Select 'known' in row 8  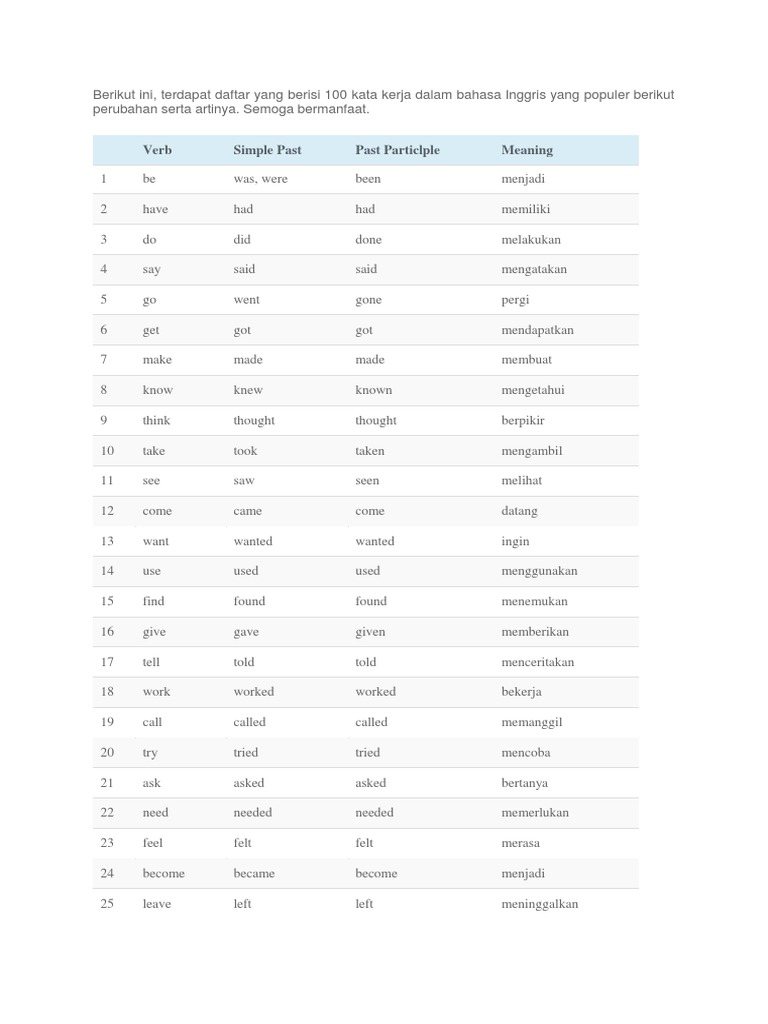click(x=374, y=390)
